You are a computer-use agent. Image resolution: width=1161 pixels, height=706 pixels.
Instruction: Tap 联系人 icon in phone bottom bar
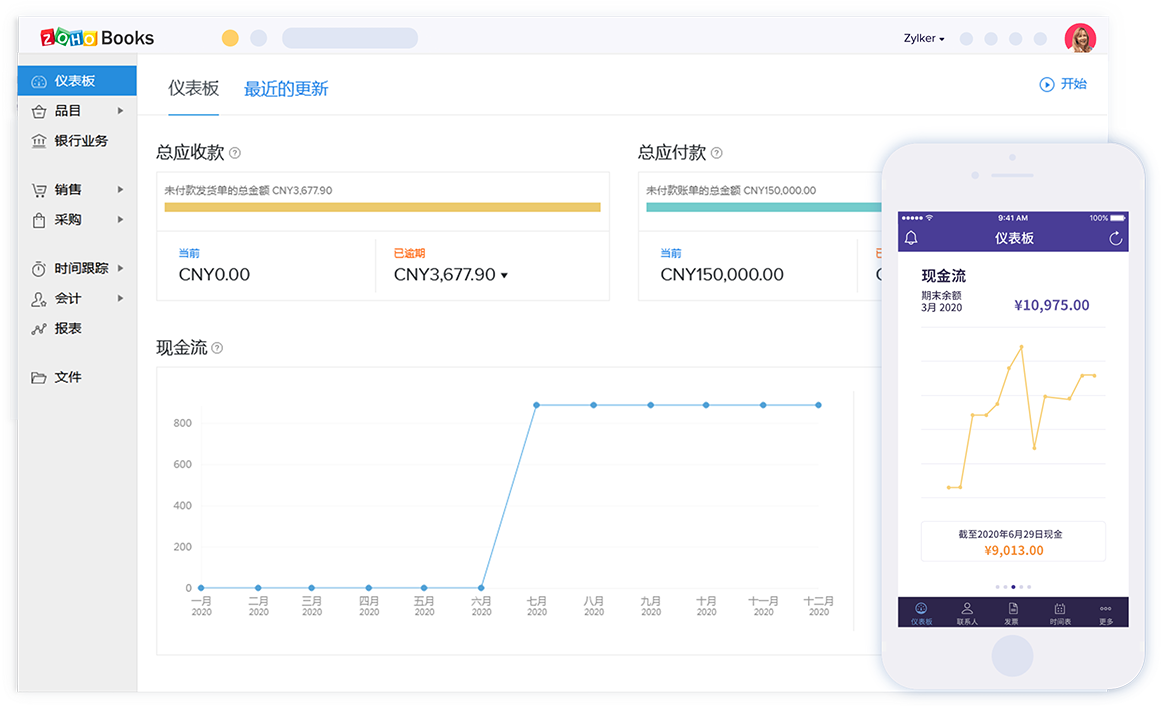pyautogui.click(x=967, y=611)
